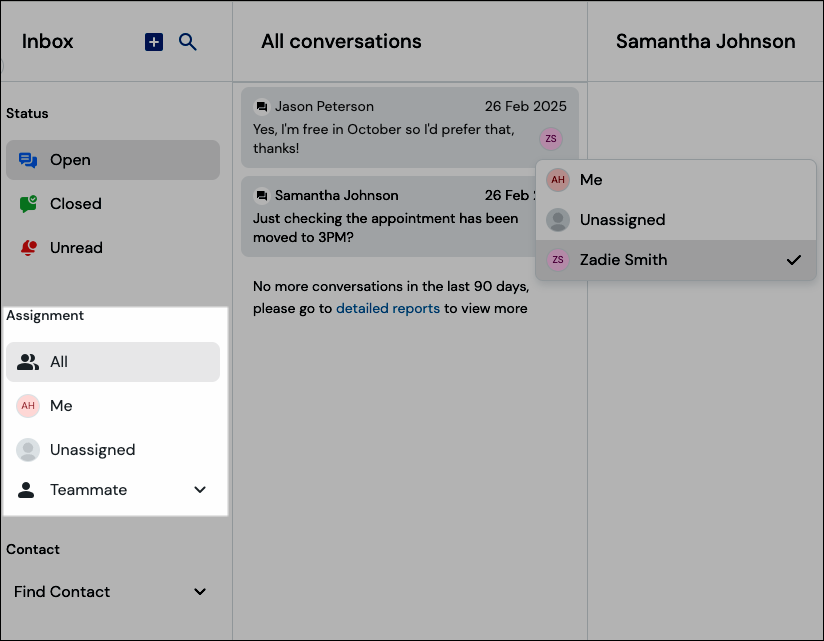This screenshot has width=824, height=641.
Task: Click the Inbox title
Action: (x=47, y=42)
